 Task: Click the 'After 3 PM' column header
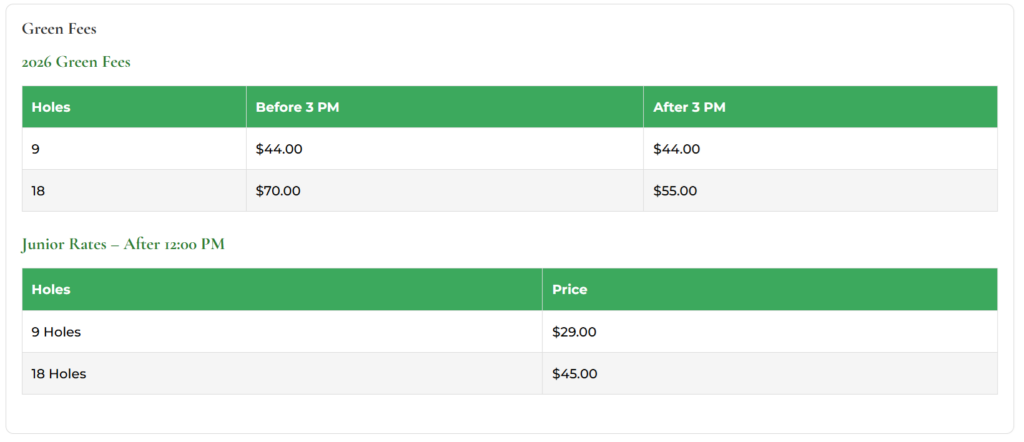tap(689, 107)
